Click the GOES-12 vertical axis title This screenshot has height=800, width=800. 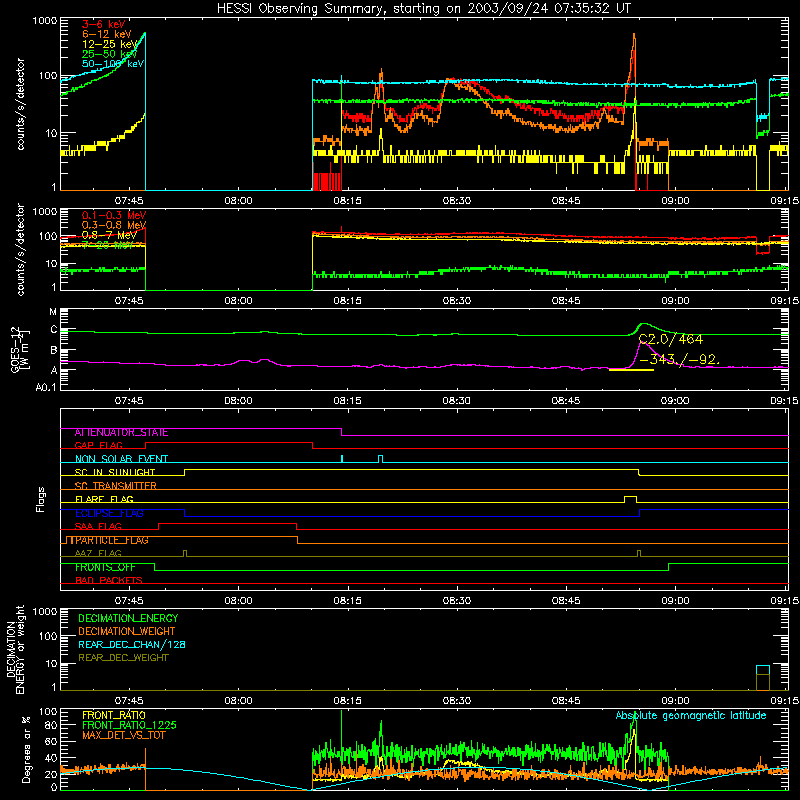coord(20,349)
